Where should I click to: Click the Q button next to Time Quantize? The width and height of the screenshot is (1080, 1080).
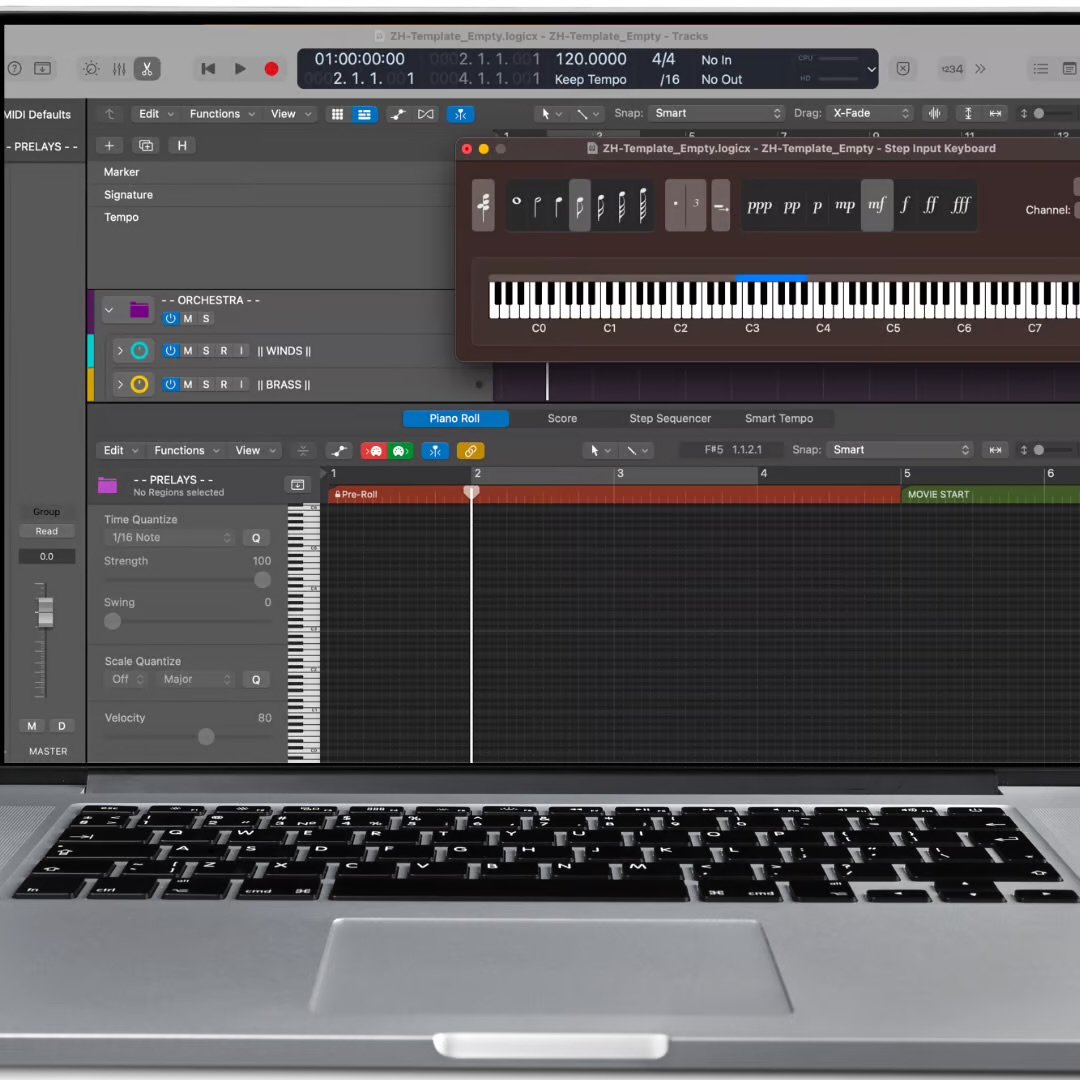point(255,537)
